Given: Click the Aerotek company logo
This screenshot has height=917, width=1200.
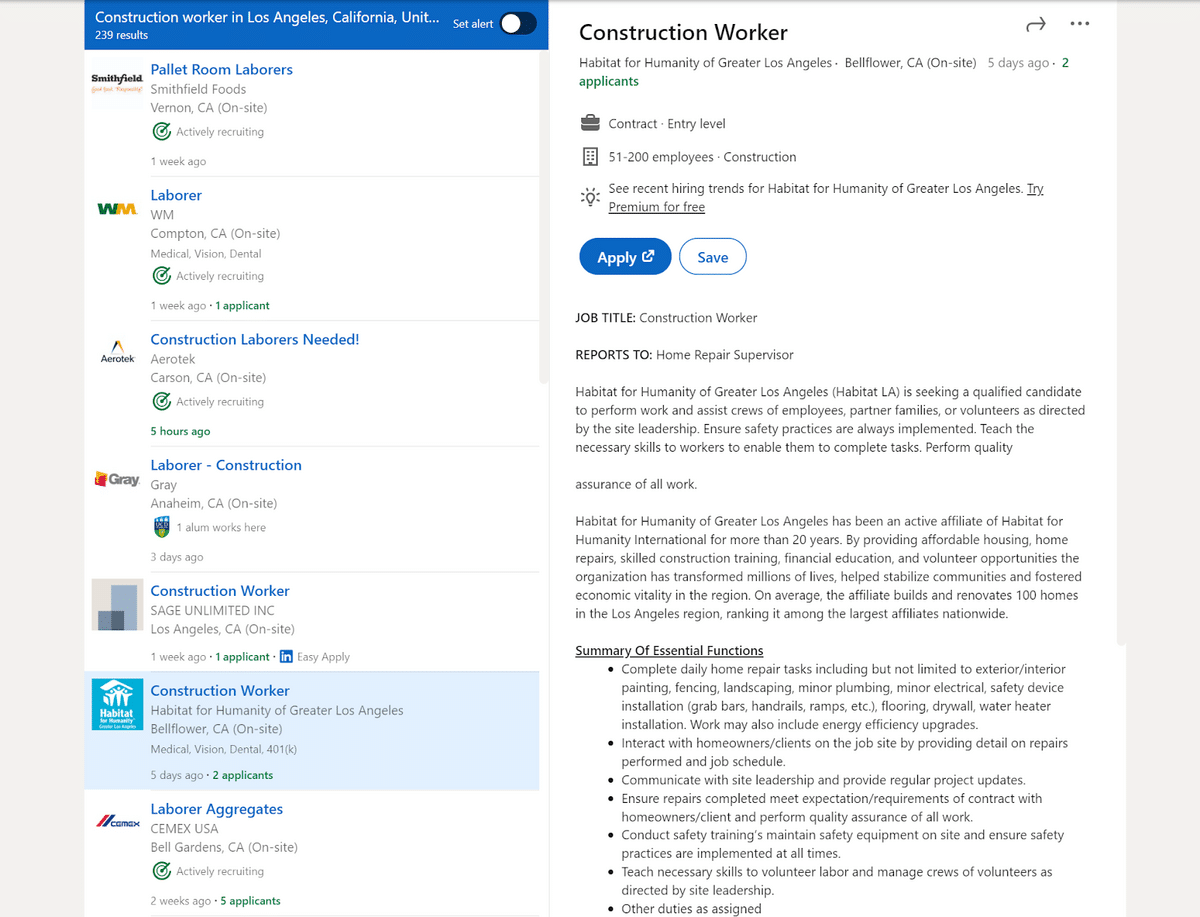Looking at the screenshot, I should 117,351.
